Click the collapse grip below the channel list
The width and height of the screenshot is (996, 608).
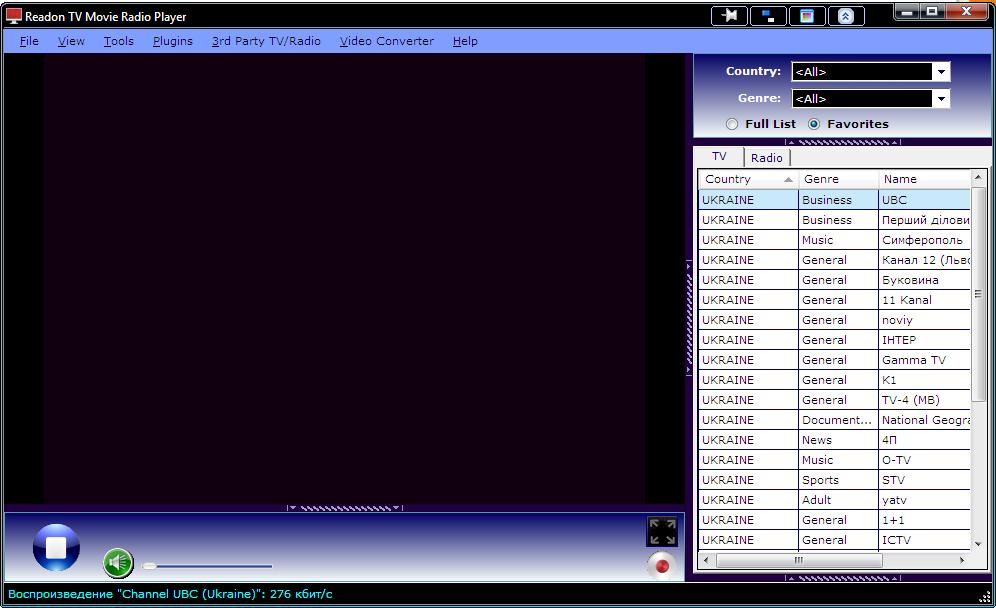tap(843, 578)
